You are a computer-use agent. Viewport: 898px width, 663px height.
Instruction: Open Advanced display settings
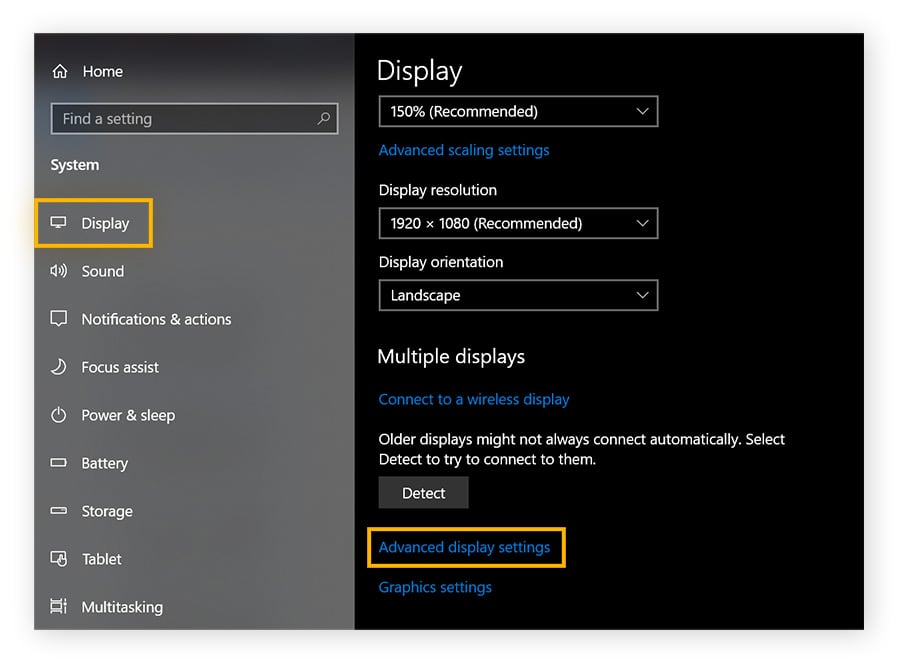464,547
